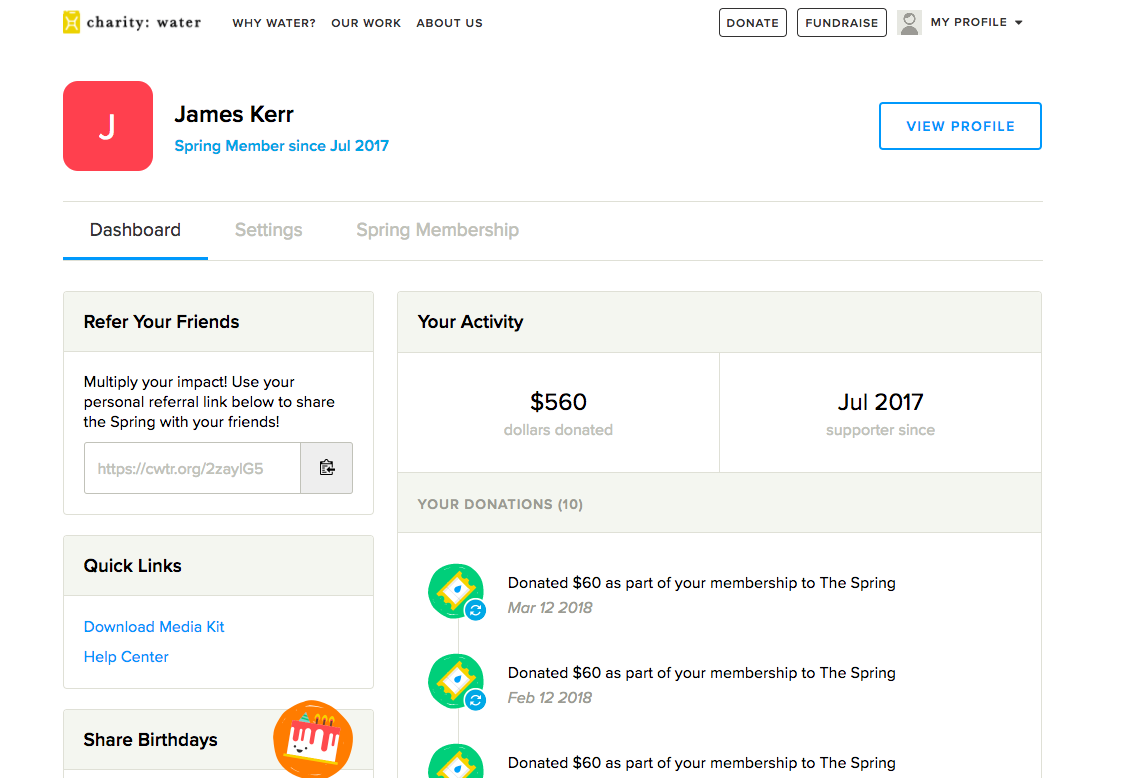Image resolution: width=1138 pixels, height=778 pixels.
Task: Click the red J profile avatar
Action: (108, 126)
